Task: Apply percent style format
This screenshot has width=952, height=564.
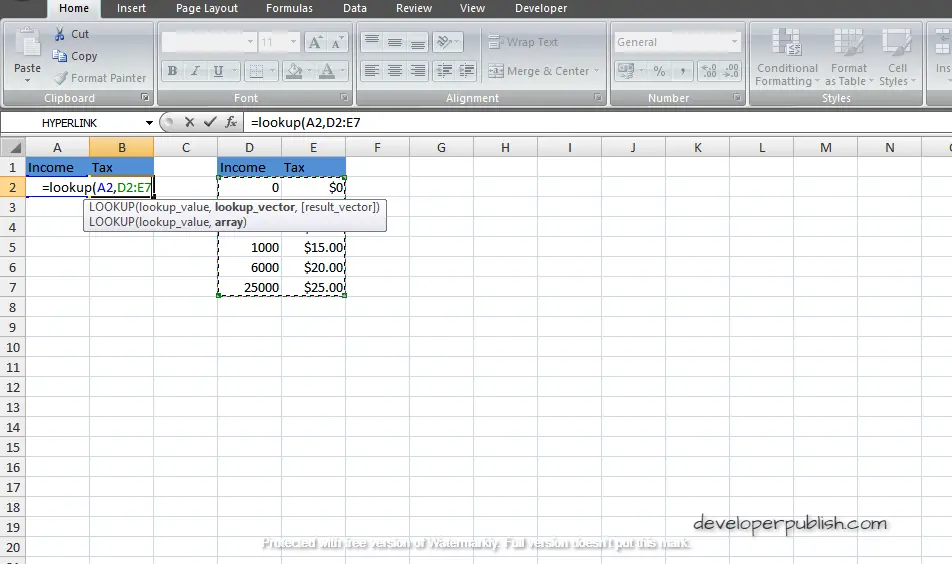Action: (659, 71)
